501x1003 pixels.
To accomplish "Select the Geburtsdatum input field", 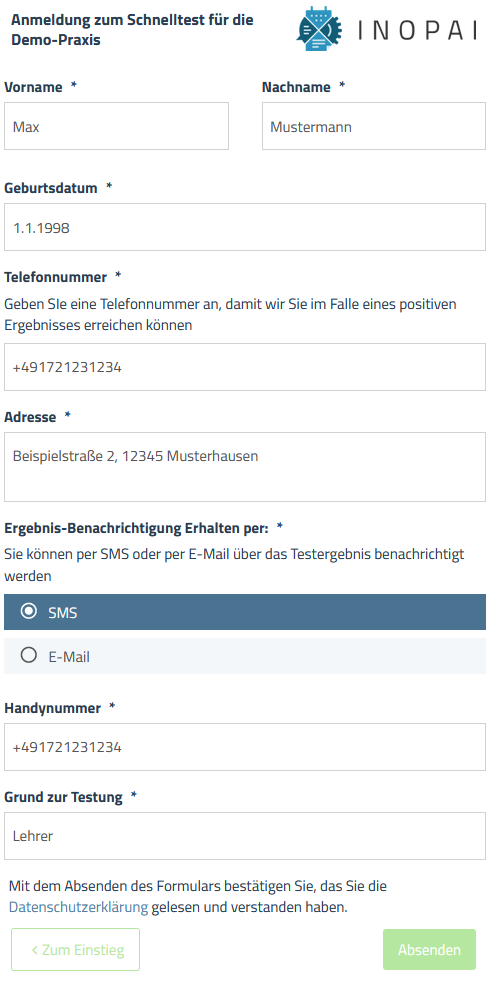I will (x=245, y=227).
